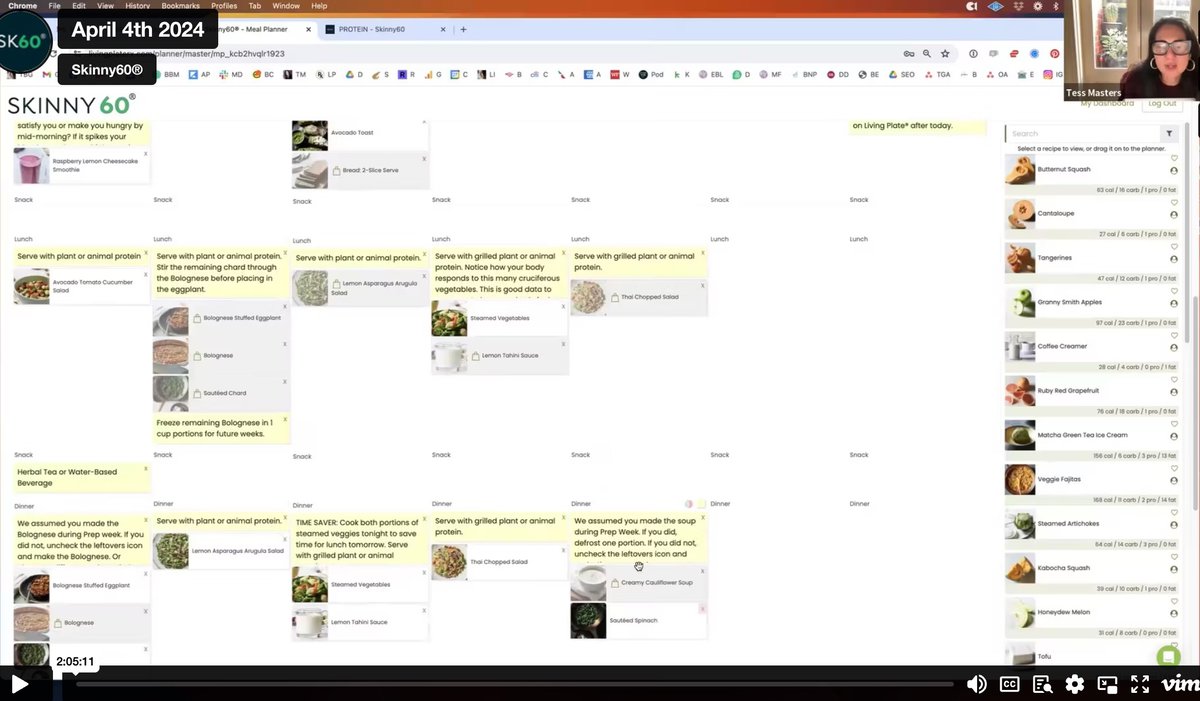Favorite Granny Smith Apples heart
The width and height of the screenshot is (1200, 701).
coord(1174,291)
